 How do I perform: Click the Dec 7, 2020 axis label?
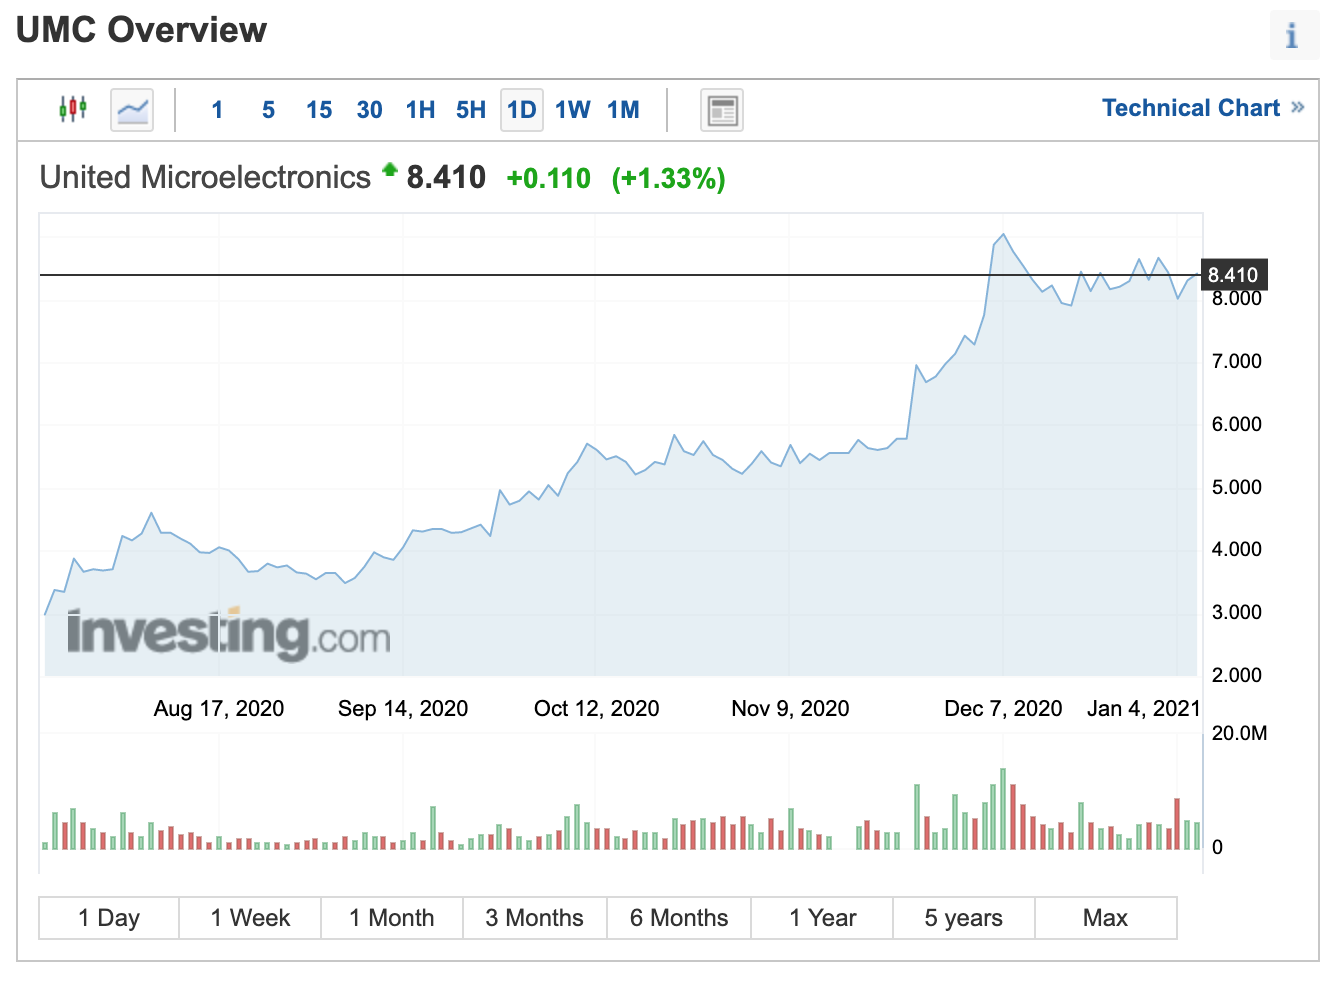point(1003,708)
